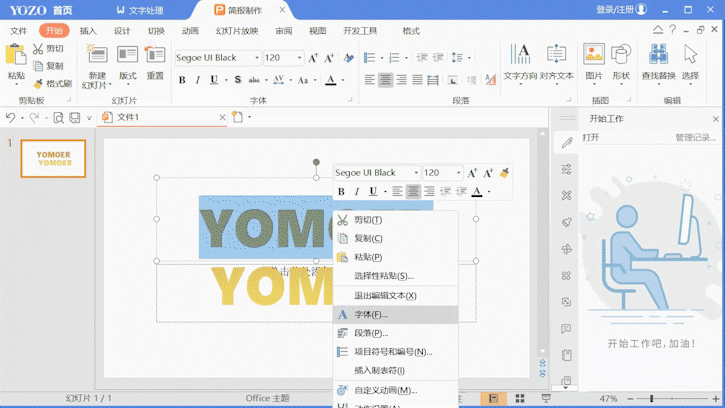The width and height of the screenshot is (725, 408).
Task: Click the reset slide 重置 icon
Action: 155,56
